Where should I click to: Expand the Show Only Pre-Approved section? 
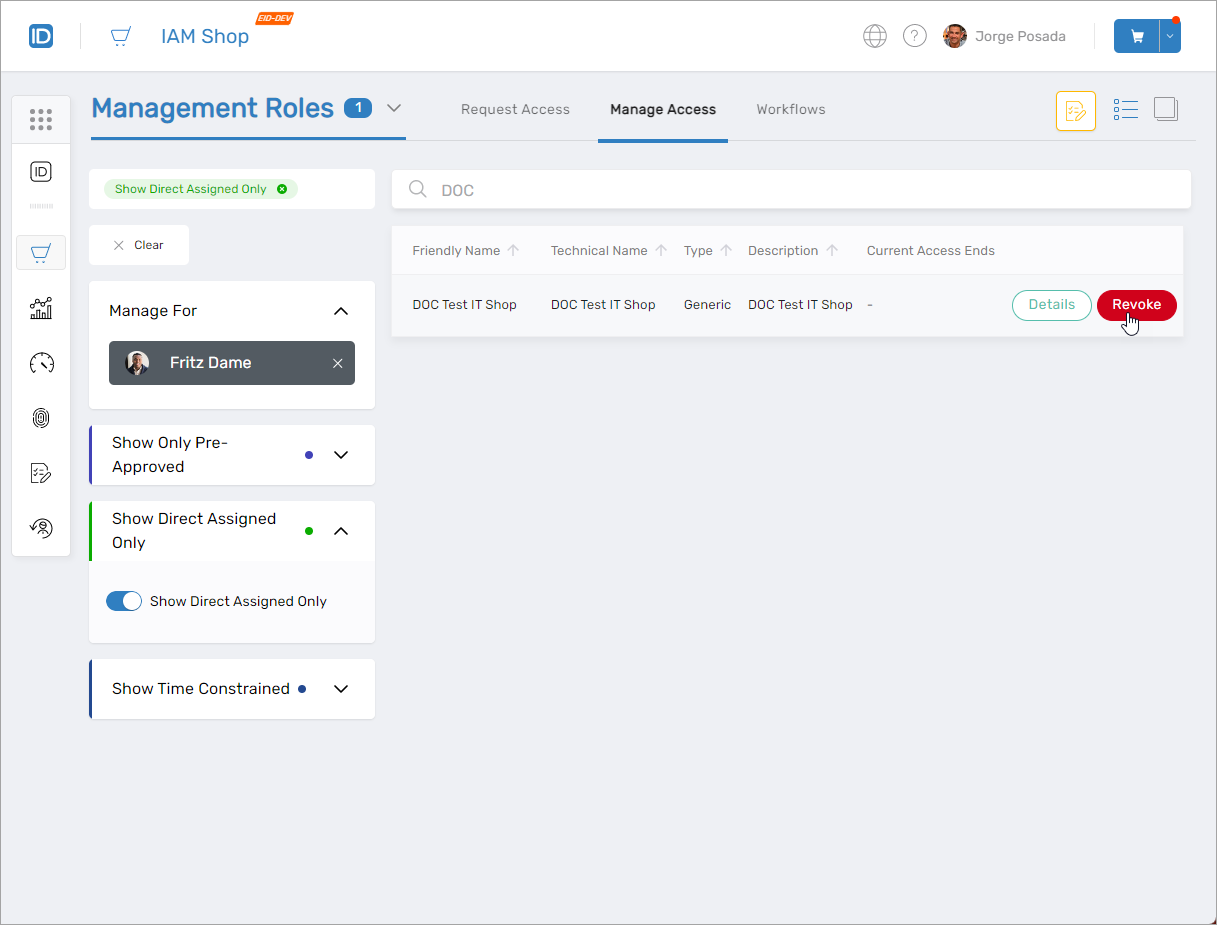[340, 454]
